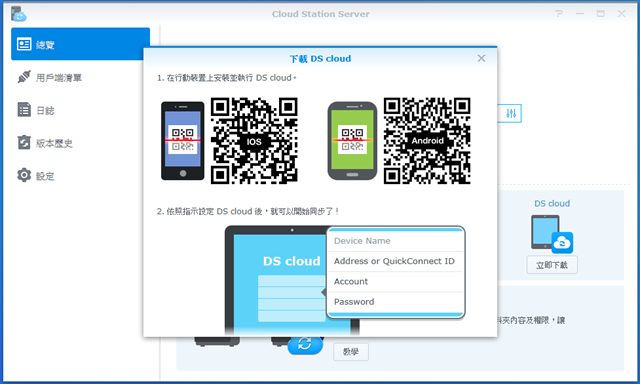The width and height of the screenshot is (640, 384).
Task: Click the Device Name field
Action: (396, 241)
